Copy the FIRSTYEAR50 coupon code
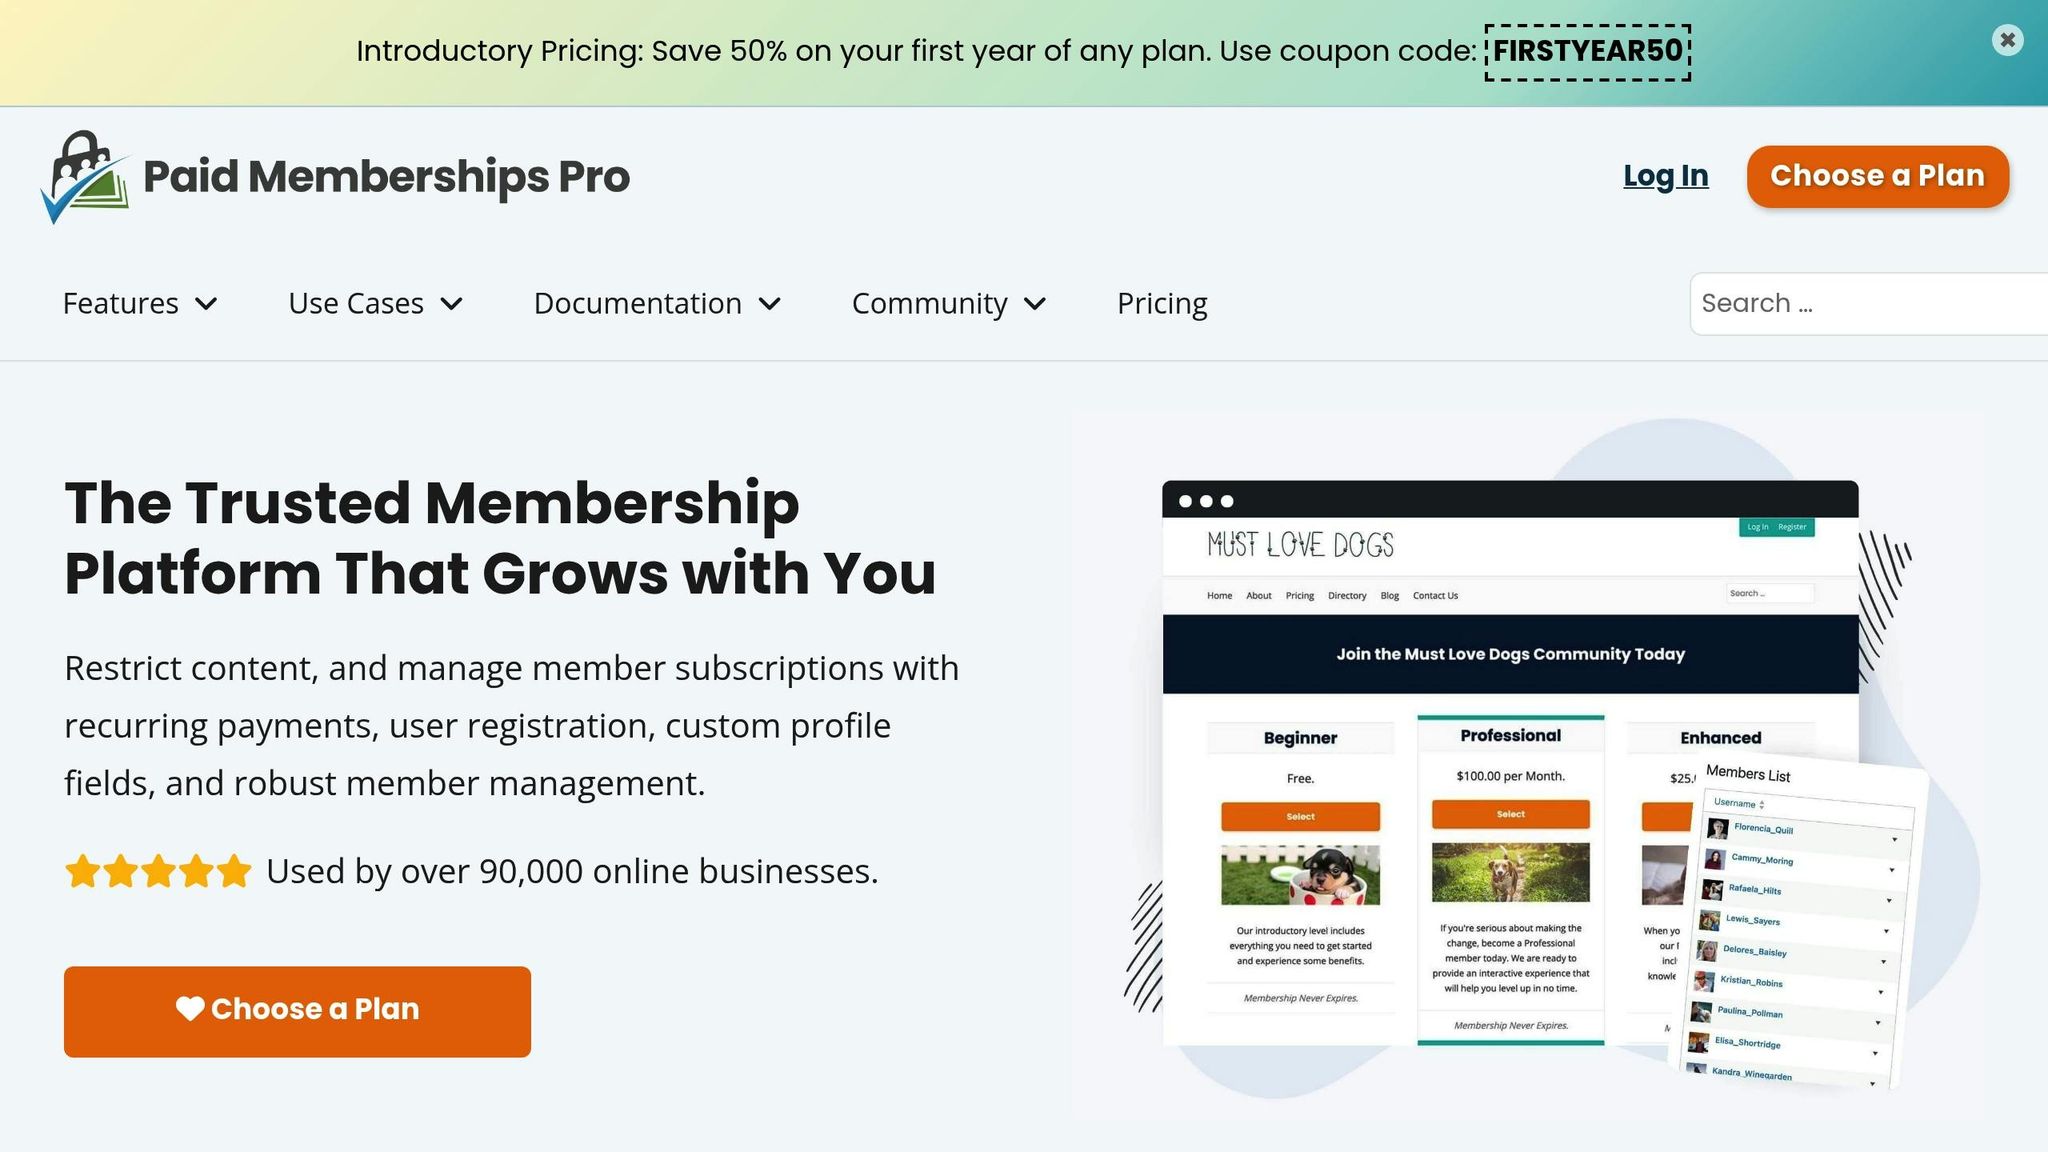Screen dimensions: 2048x1152 1587,52
